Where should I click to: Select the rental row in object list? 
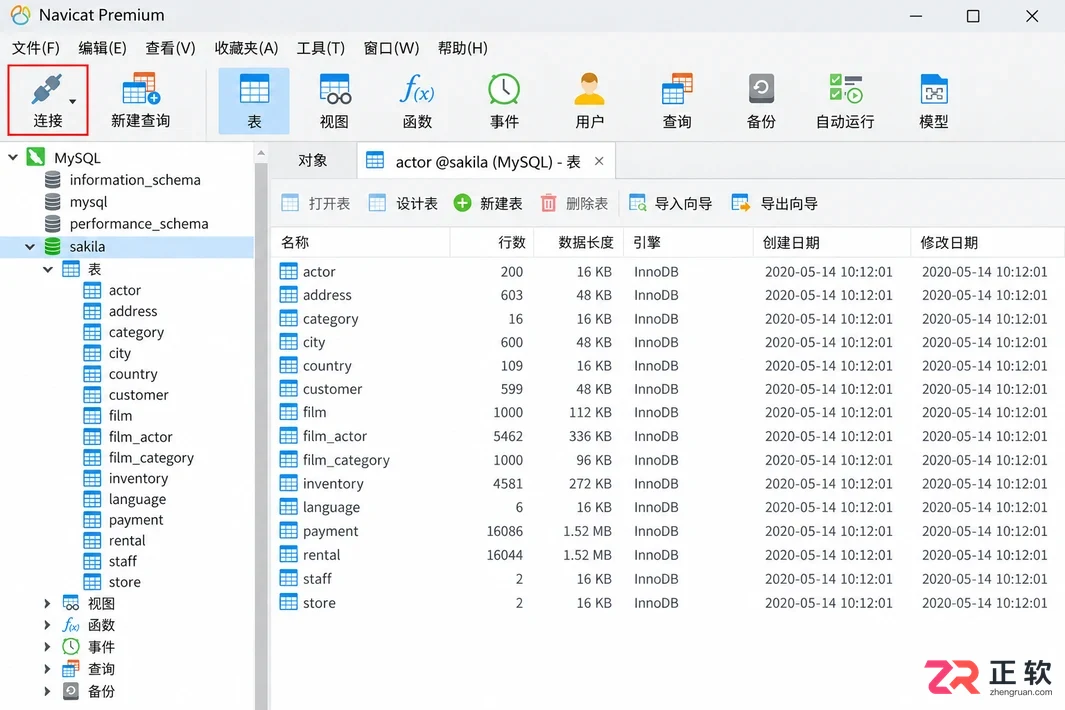coord(667,555)
